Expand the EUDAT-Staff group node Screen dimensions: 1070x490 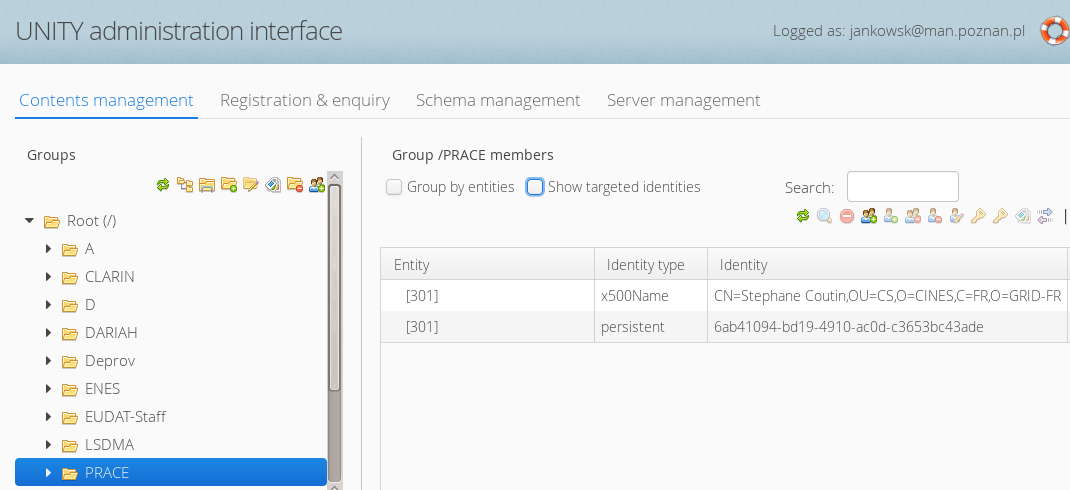(x=48, y=417)
